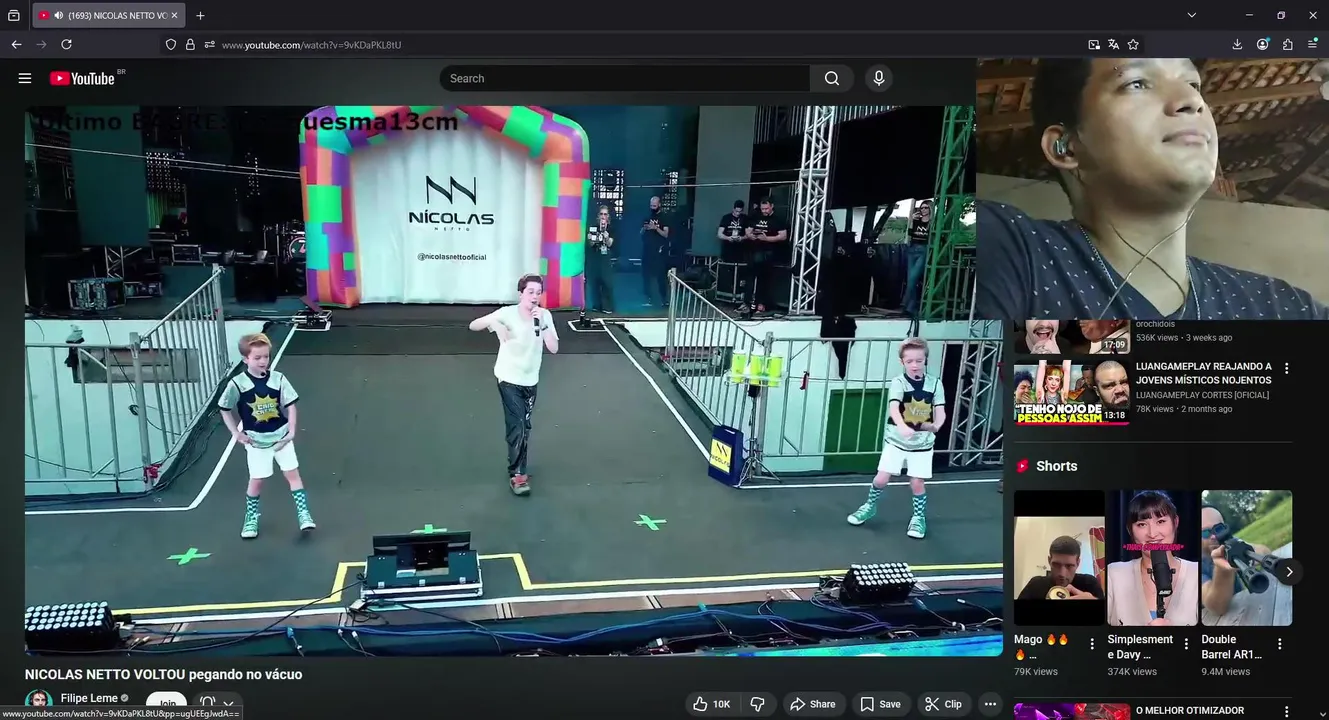Click the LUANGAMEPLAY CORTES [OFICIAL] channel

tap(1202, 395)
